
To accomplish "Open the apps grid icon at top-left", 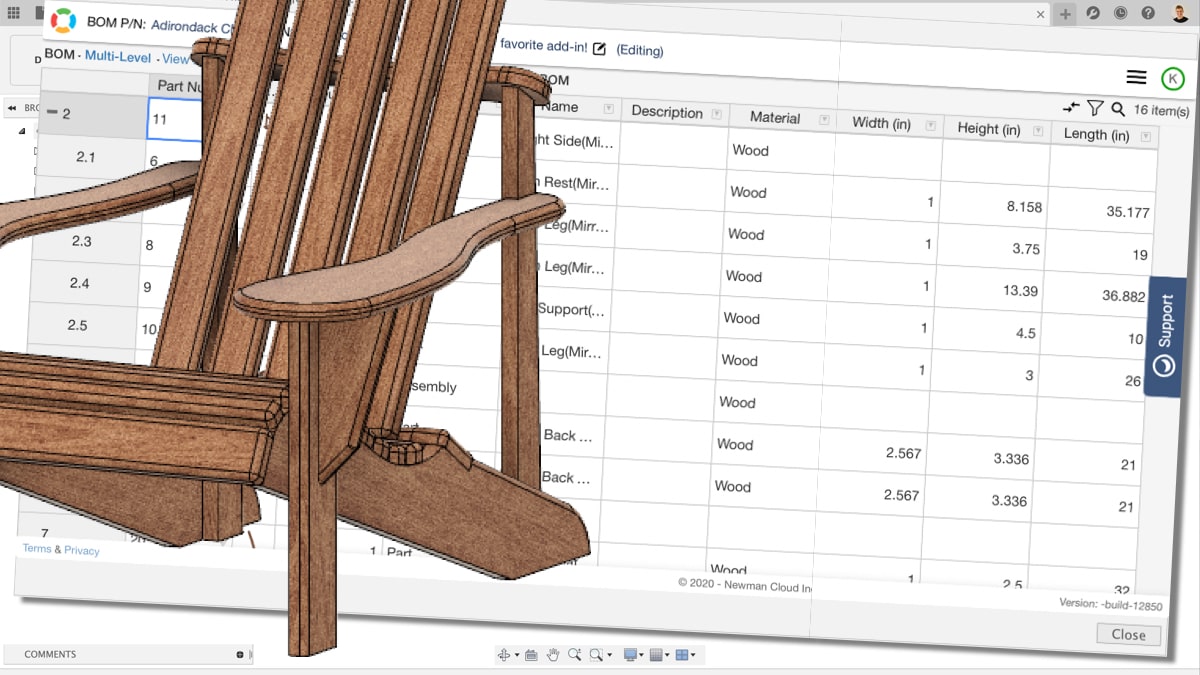I will (x=13, y=13).
